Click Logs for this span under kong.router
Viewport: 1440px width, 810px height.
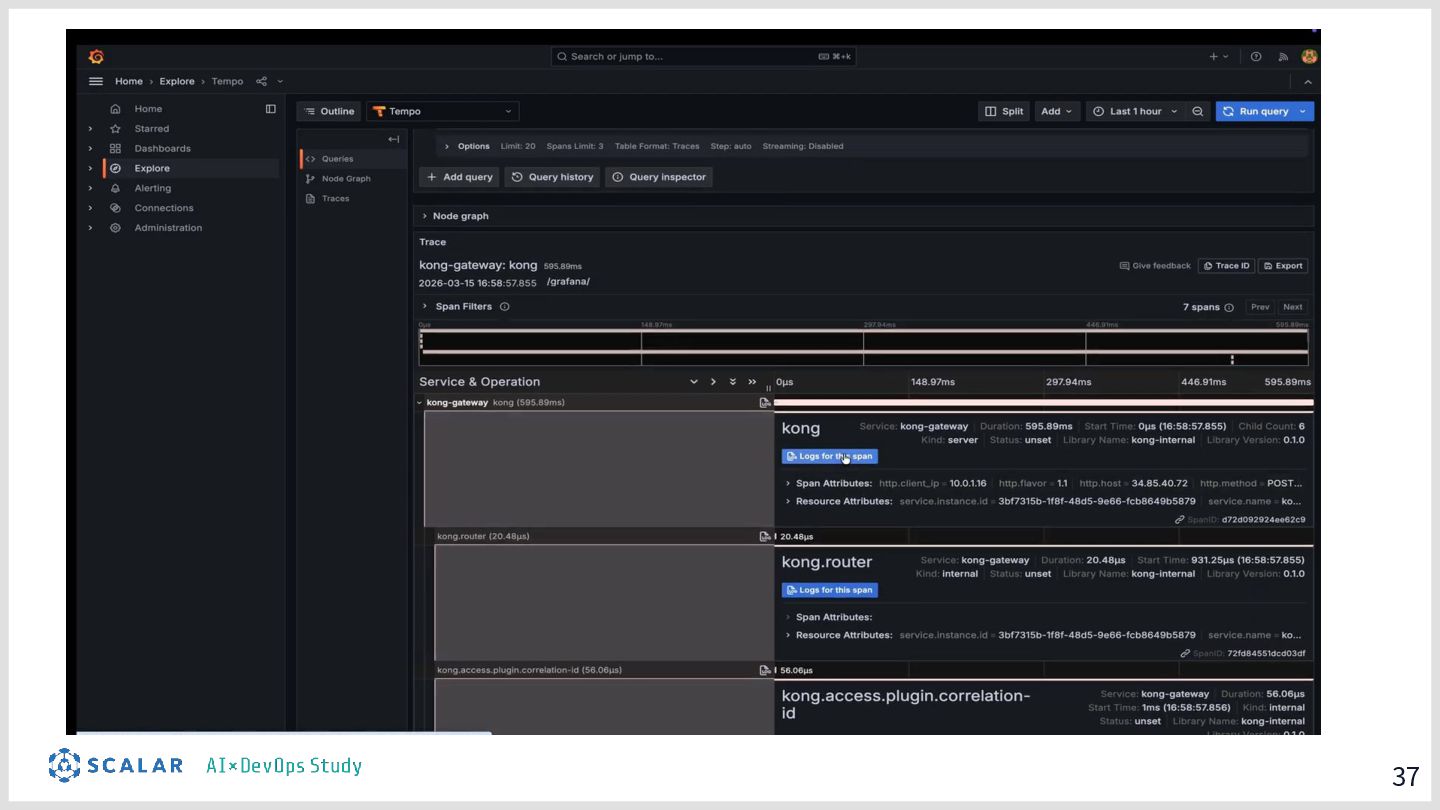coord(829,590)
